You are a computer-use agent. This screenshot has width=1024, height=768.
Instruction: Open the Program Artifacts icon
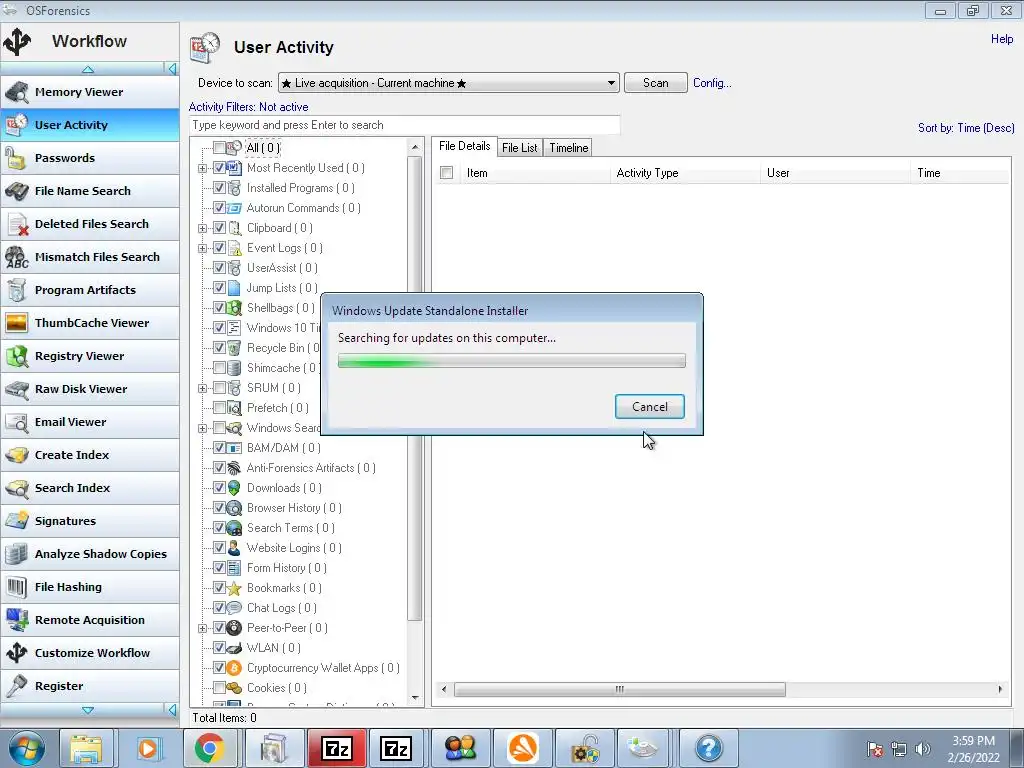point(16,290)
